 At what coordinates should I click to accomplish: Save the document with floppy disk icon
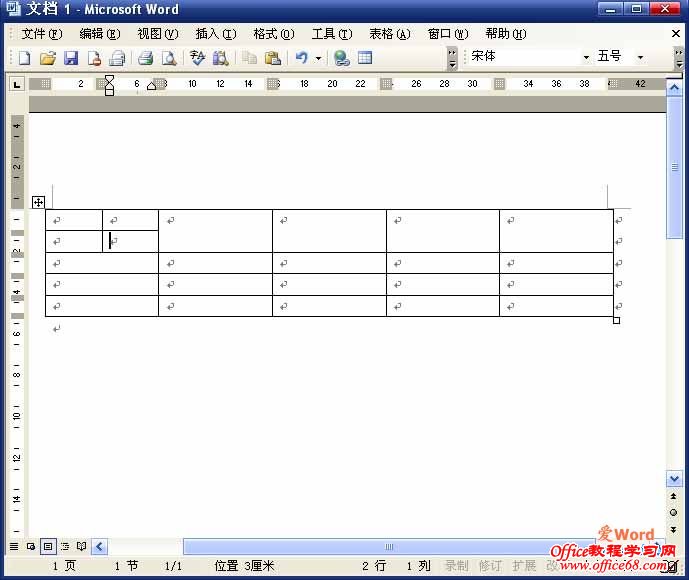(71, 58)
